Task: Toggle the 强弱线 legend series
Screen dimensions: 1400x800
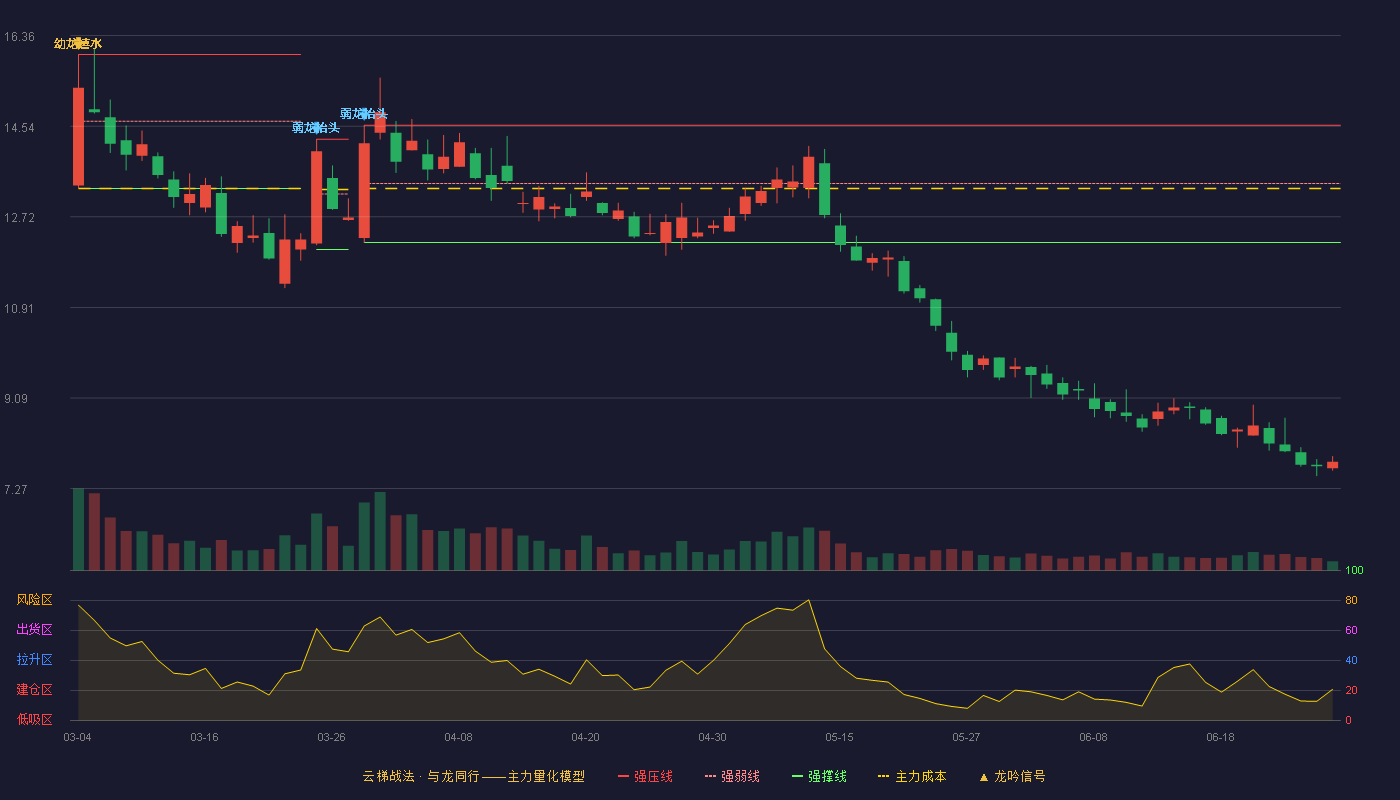Action: pos(732,776)
